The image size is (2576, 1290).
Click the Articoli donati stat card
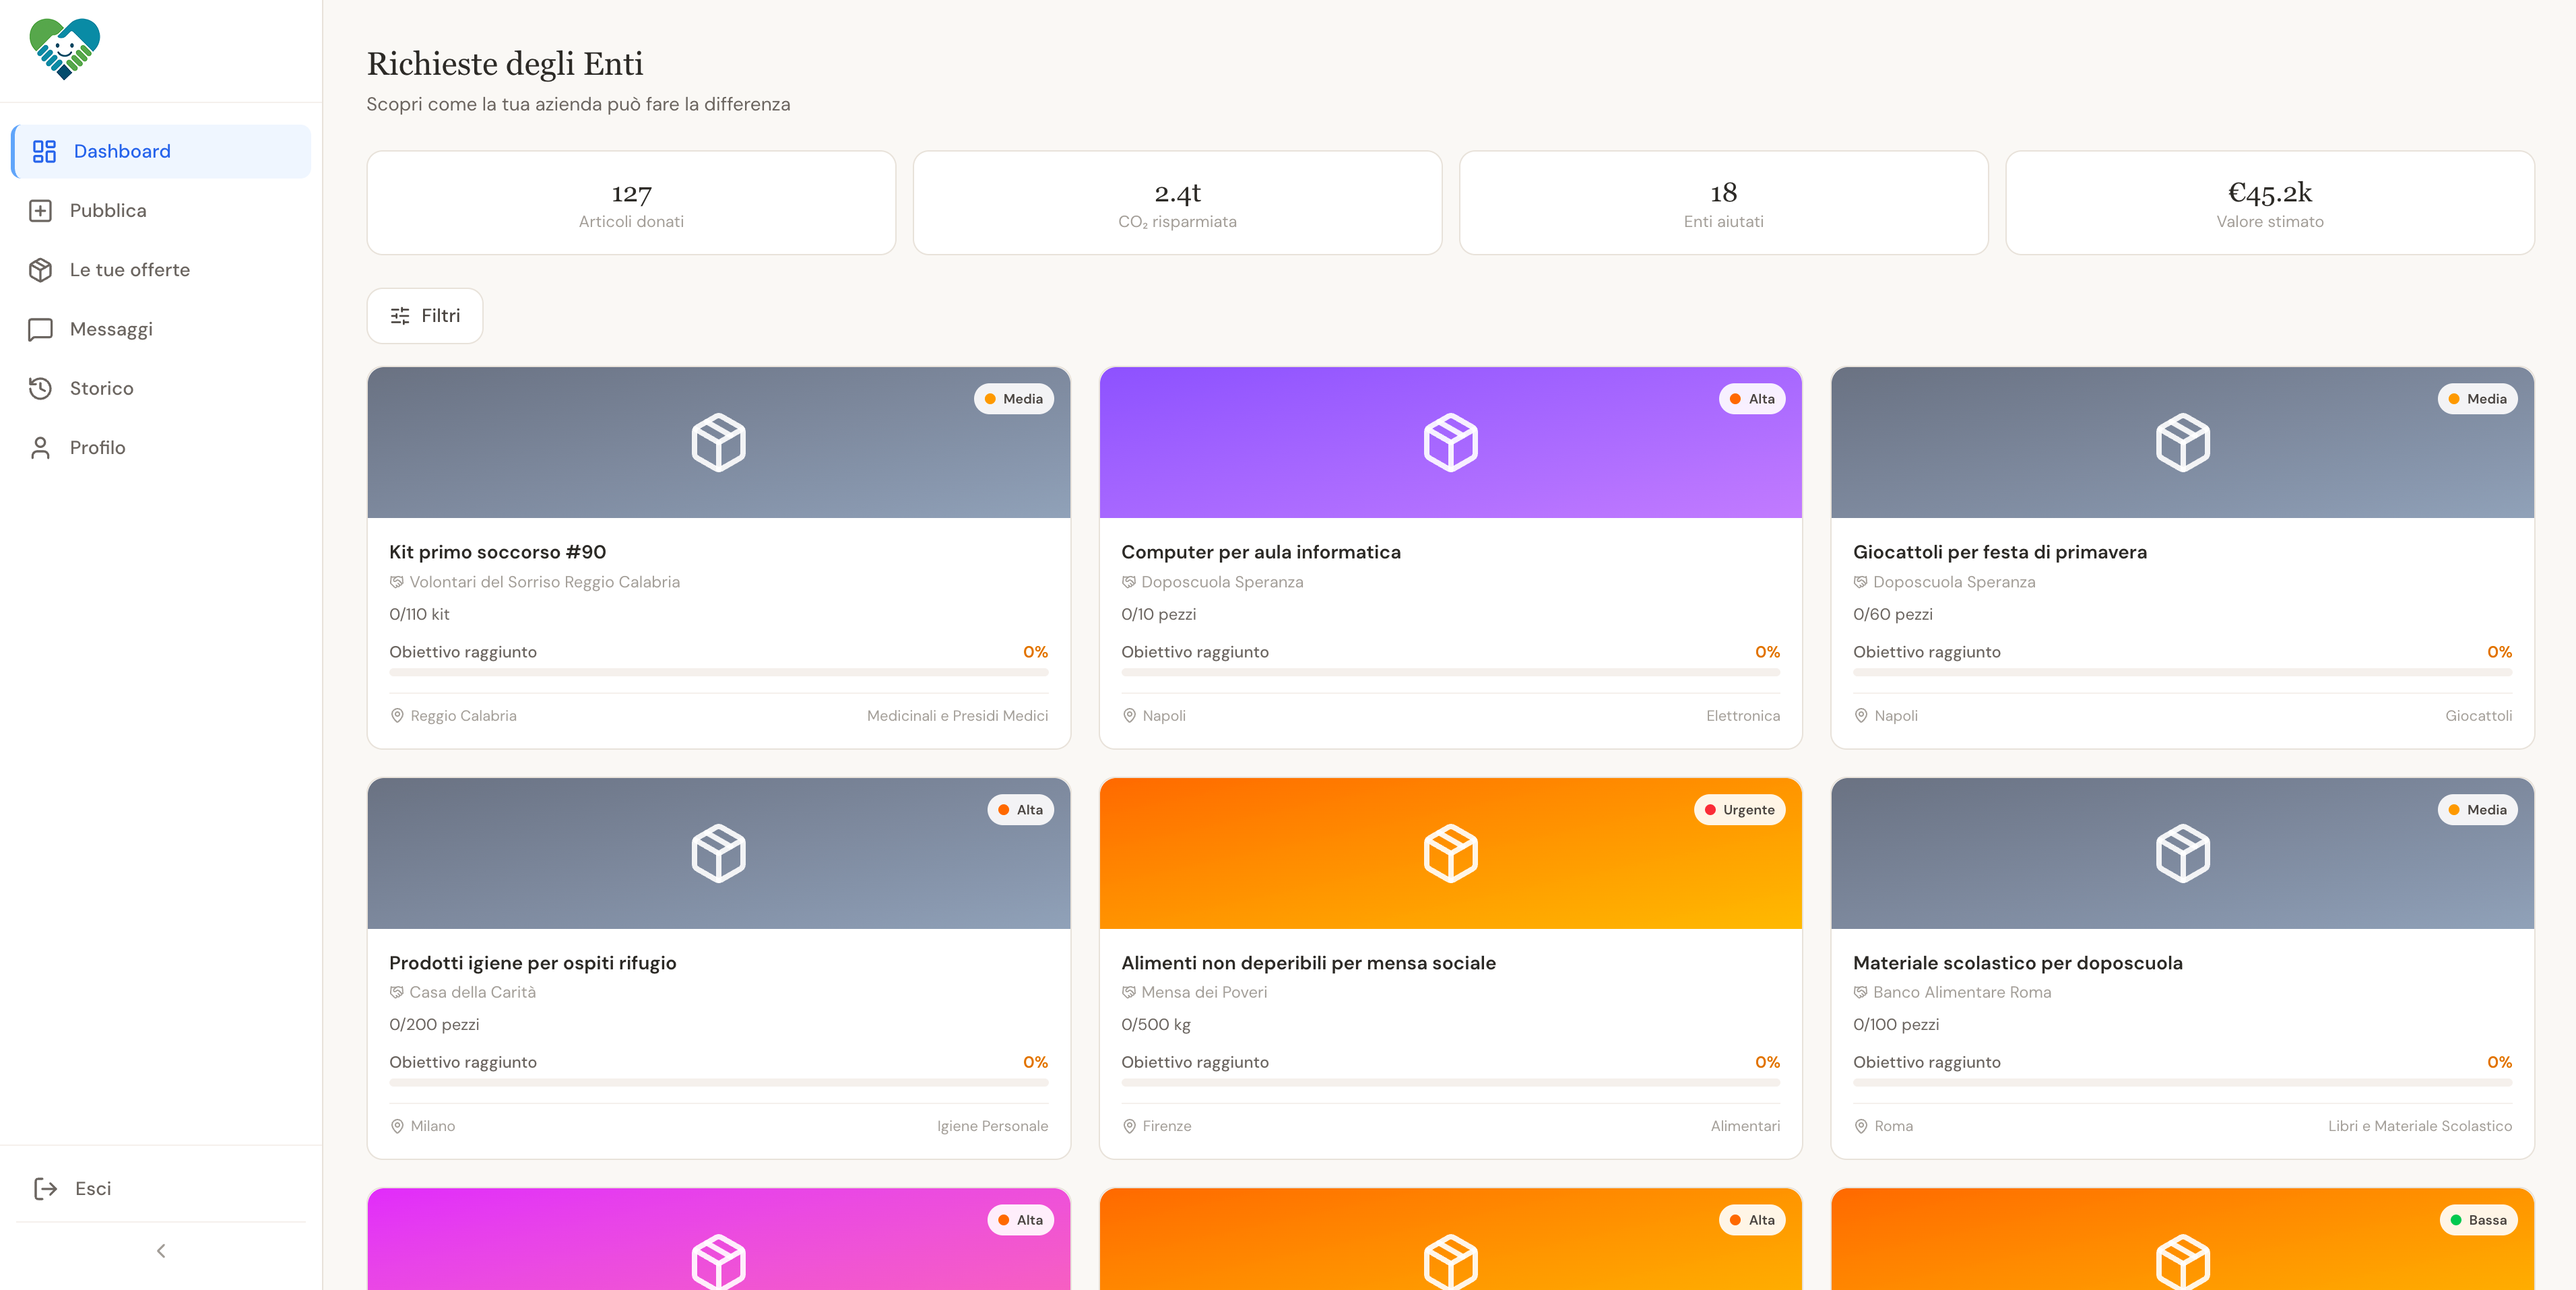pyautogui.click(x=631, y=203)
